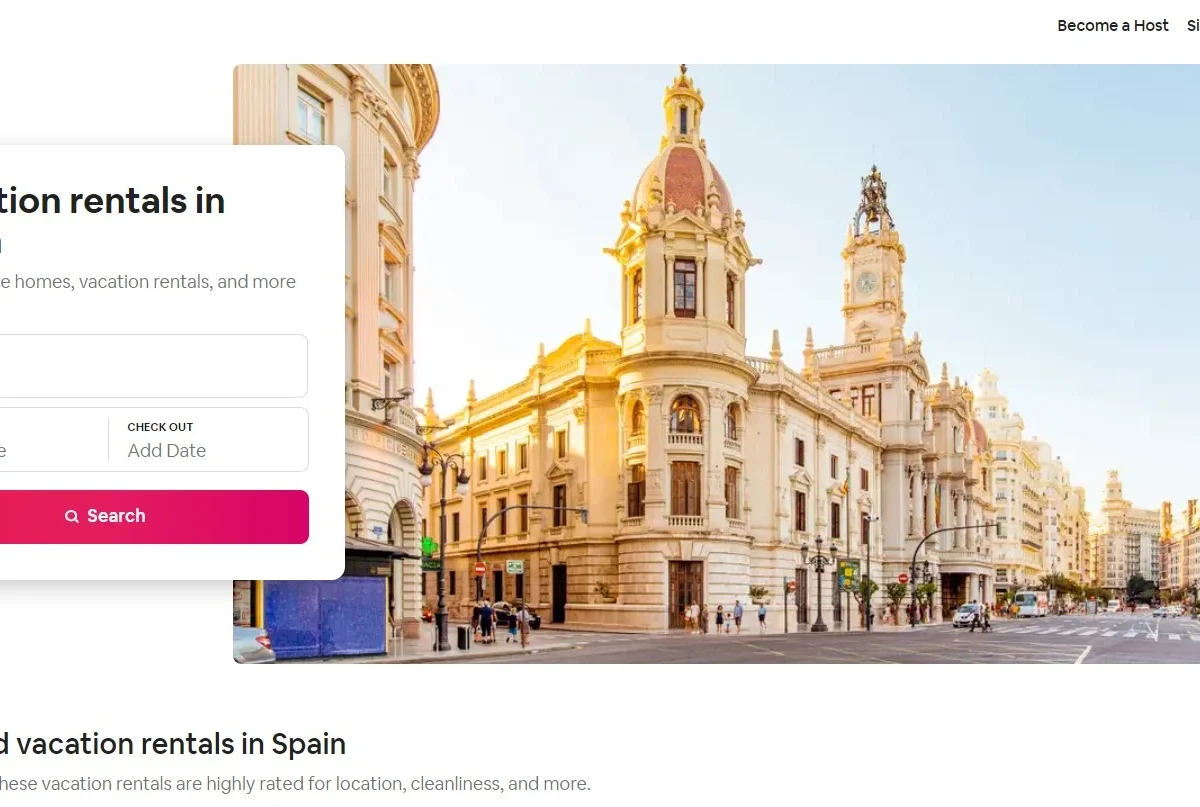
Task: Click the magnifying glass icon in Search
Action: tap(72, 516)
